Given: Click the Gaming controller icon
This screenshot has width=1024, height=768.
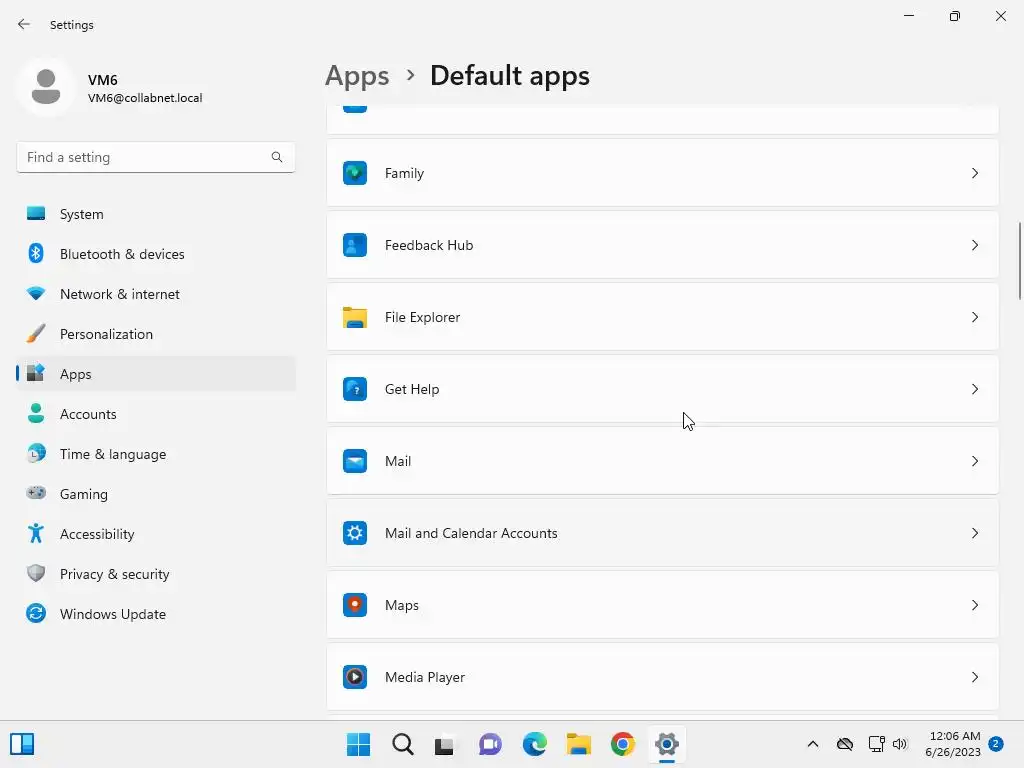Looking at the screenshot, I should click(x=36, y=493).
